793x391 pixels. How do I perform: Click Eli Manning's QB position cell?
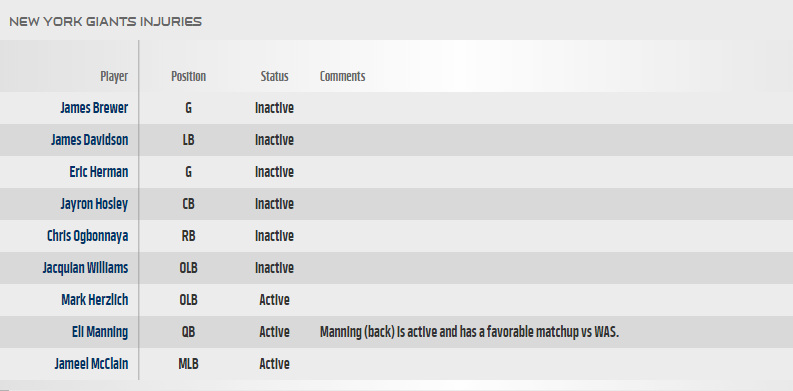tap(188, 332)
